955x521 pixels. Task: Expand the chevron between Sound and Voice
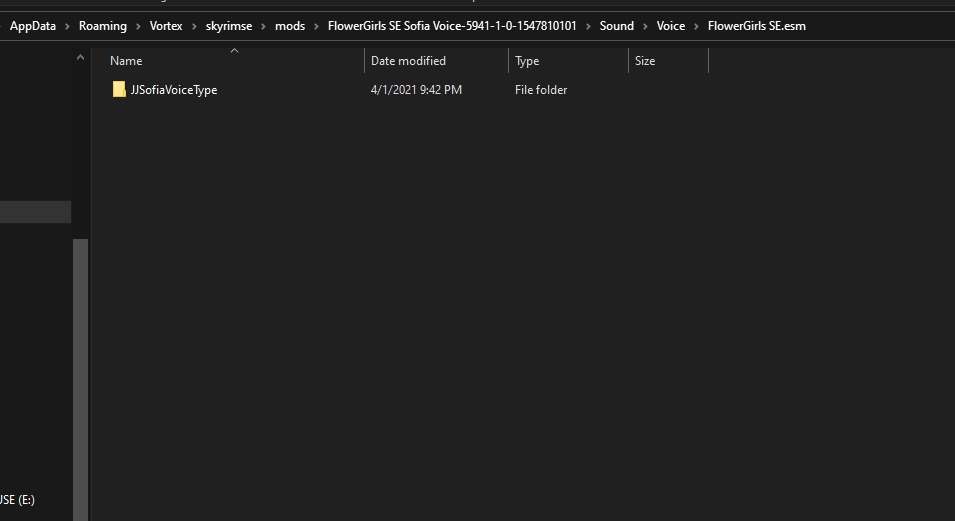pos(645,26)
